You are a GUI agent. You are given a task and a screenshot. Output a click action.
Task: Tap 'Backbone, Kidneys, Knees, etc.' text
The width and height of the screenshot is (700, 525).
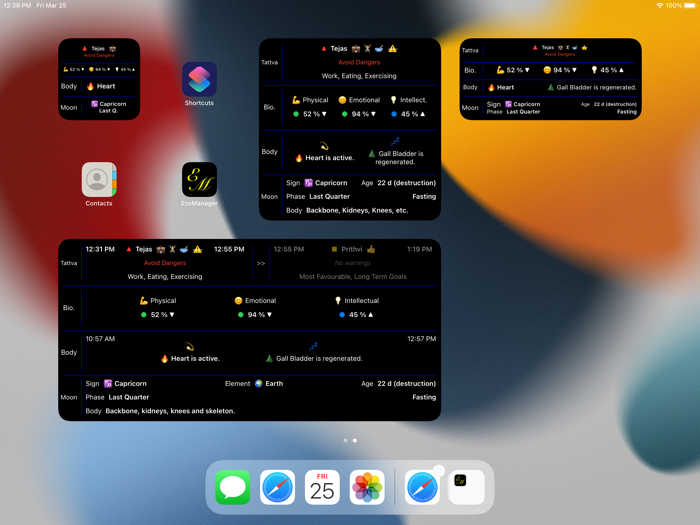click(357, 210)
